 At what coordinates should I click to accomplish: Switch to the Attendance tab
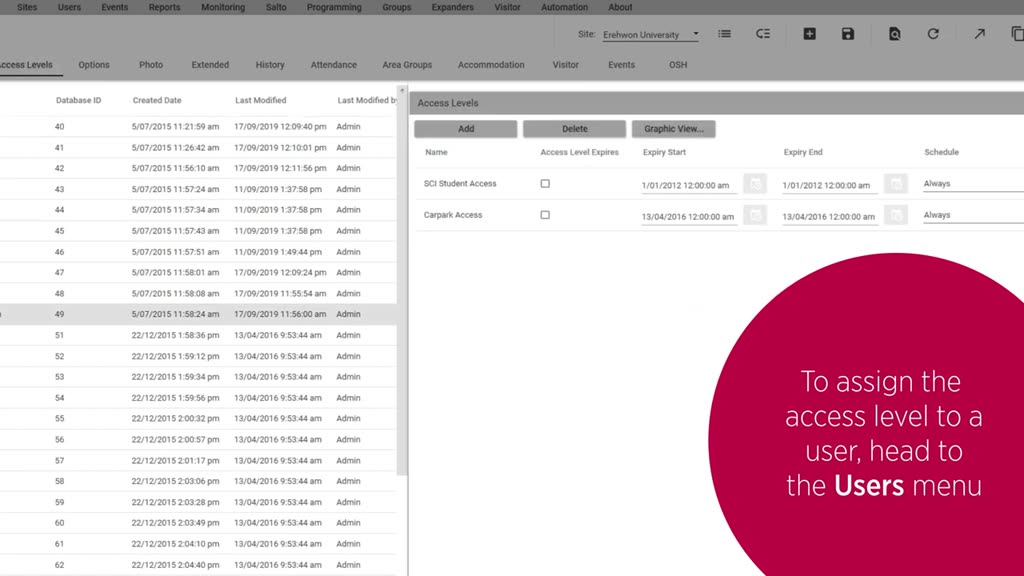[x=334, y=65]
